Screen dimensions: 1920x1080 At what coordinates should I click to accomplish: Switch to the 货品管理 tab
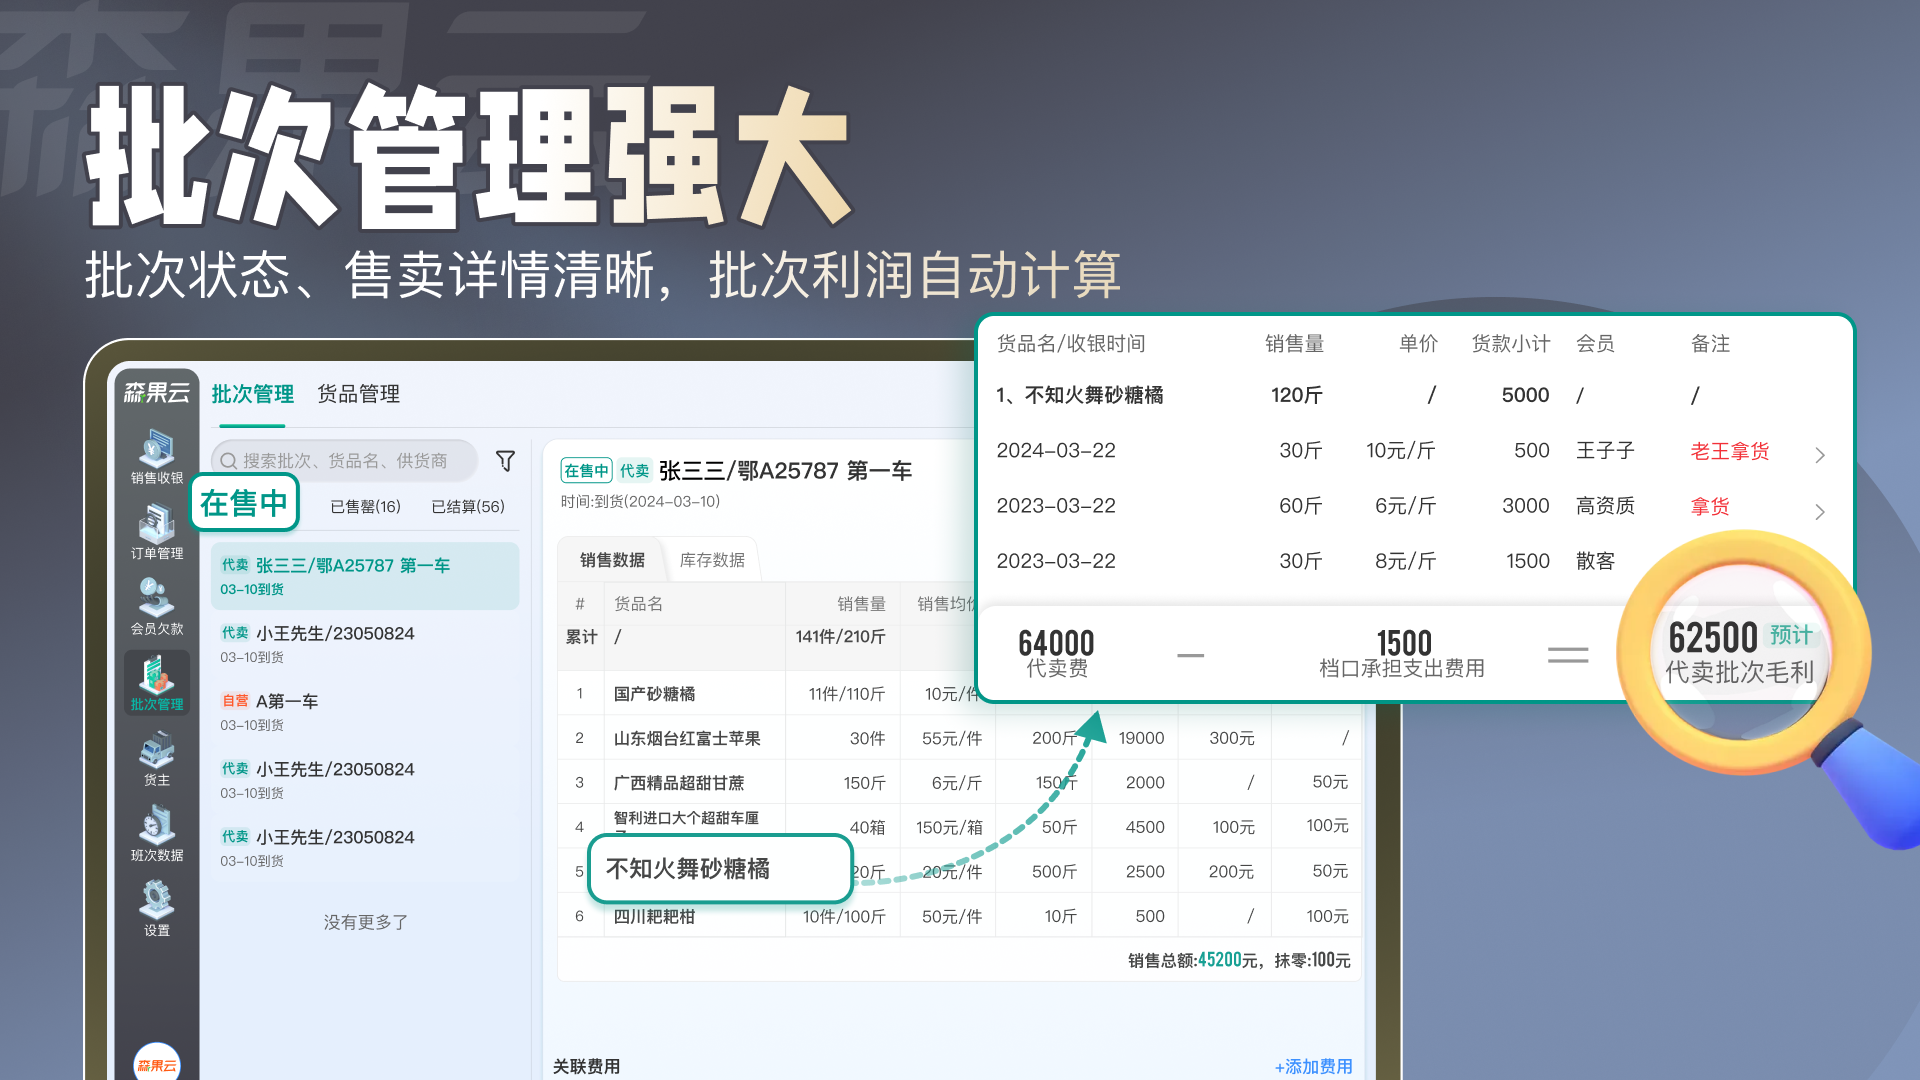[357, 394]
